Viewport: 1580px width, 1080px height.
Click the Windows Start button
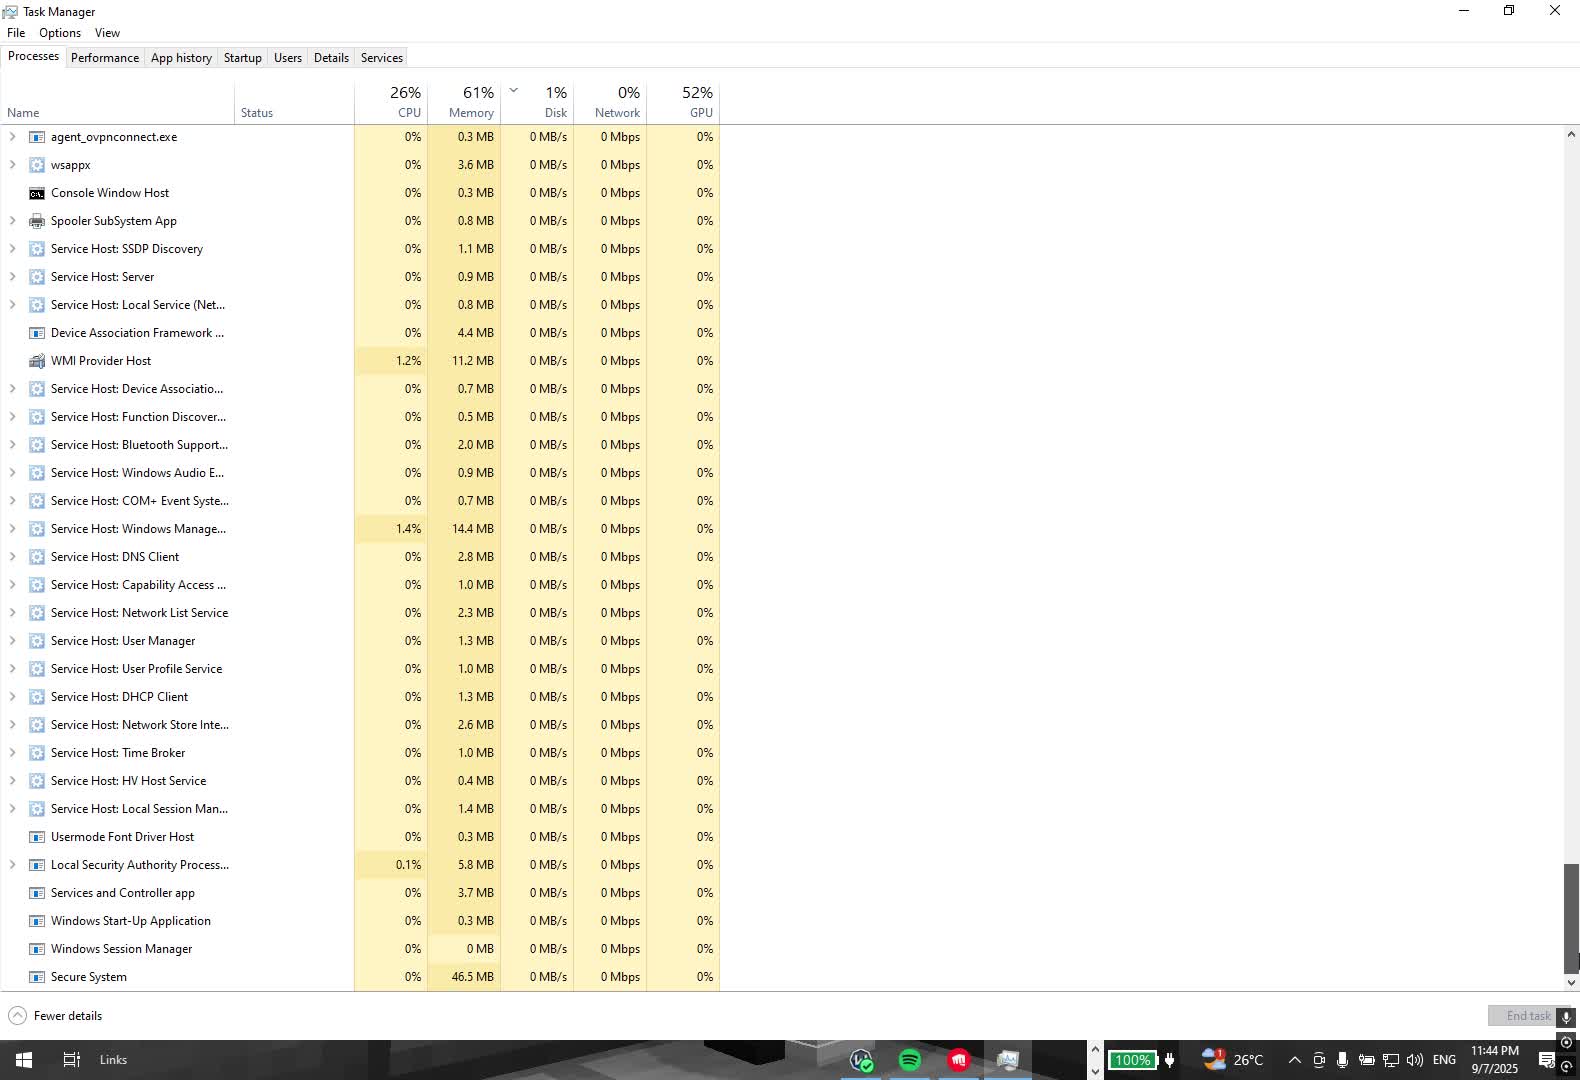tap(24, 1060)
